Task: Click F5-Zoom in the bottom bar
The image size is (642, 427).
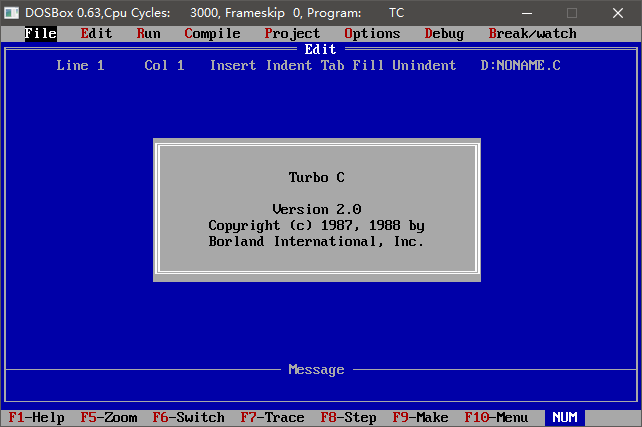Action: 108,417
